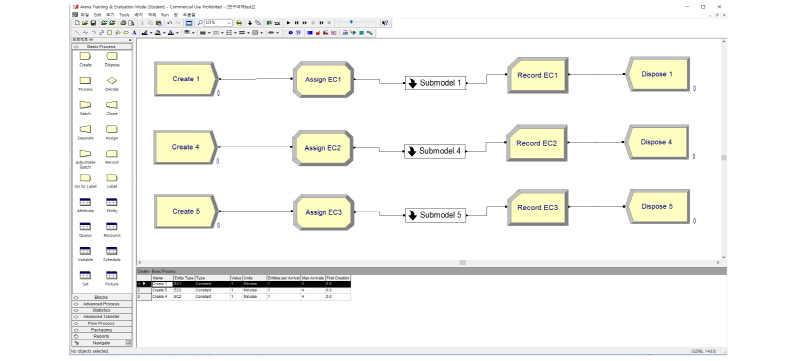
Task: Click the Connect modules toolbar icon
Action: pyautogui.click(x=258, y=23)
